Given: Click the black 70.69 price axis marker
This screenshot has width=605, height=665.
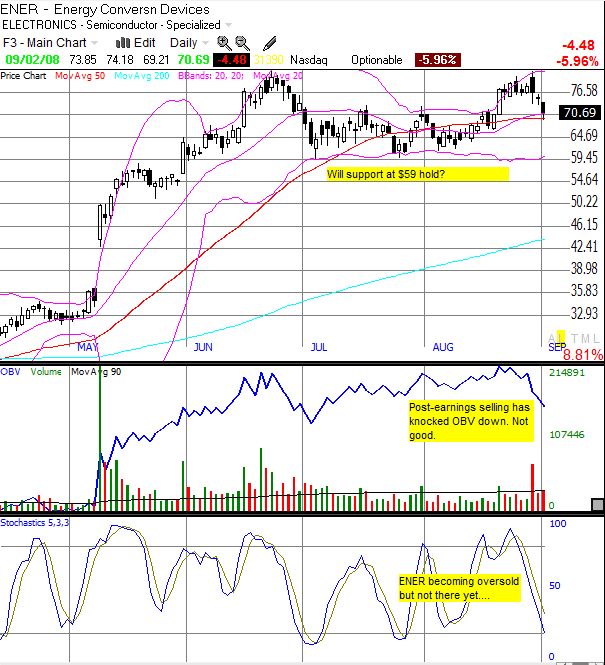Looking at the screenshot, I should click(580, 112).
